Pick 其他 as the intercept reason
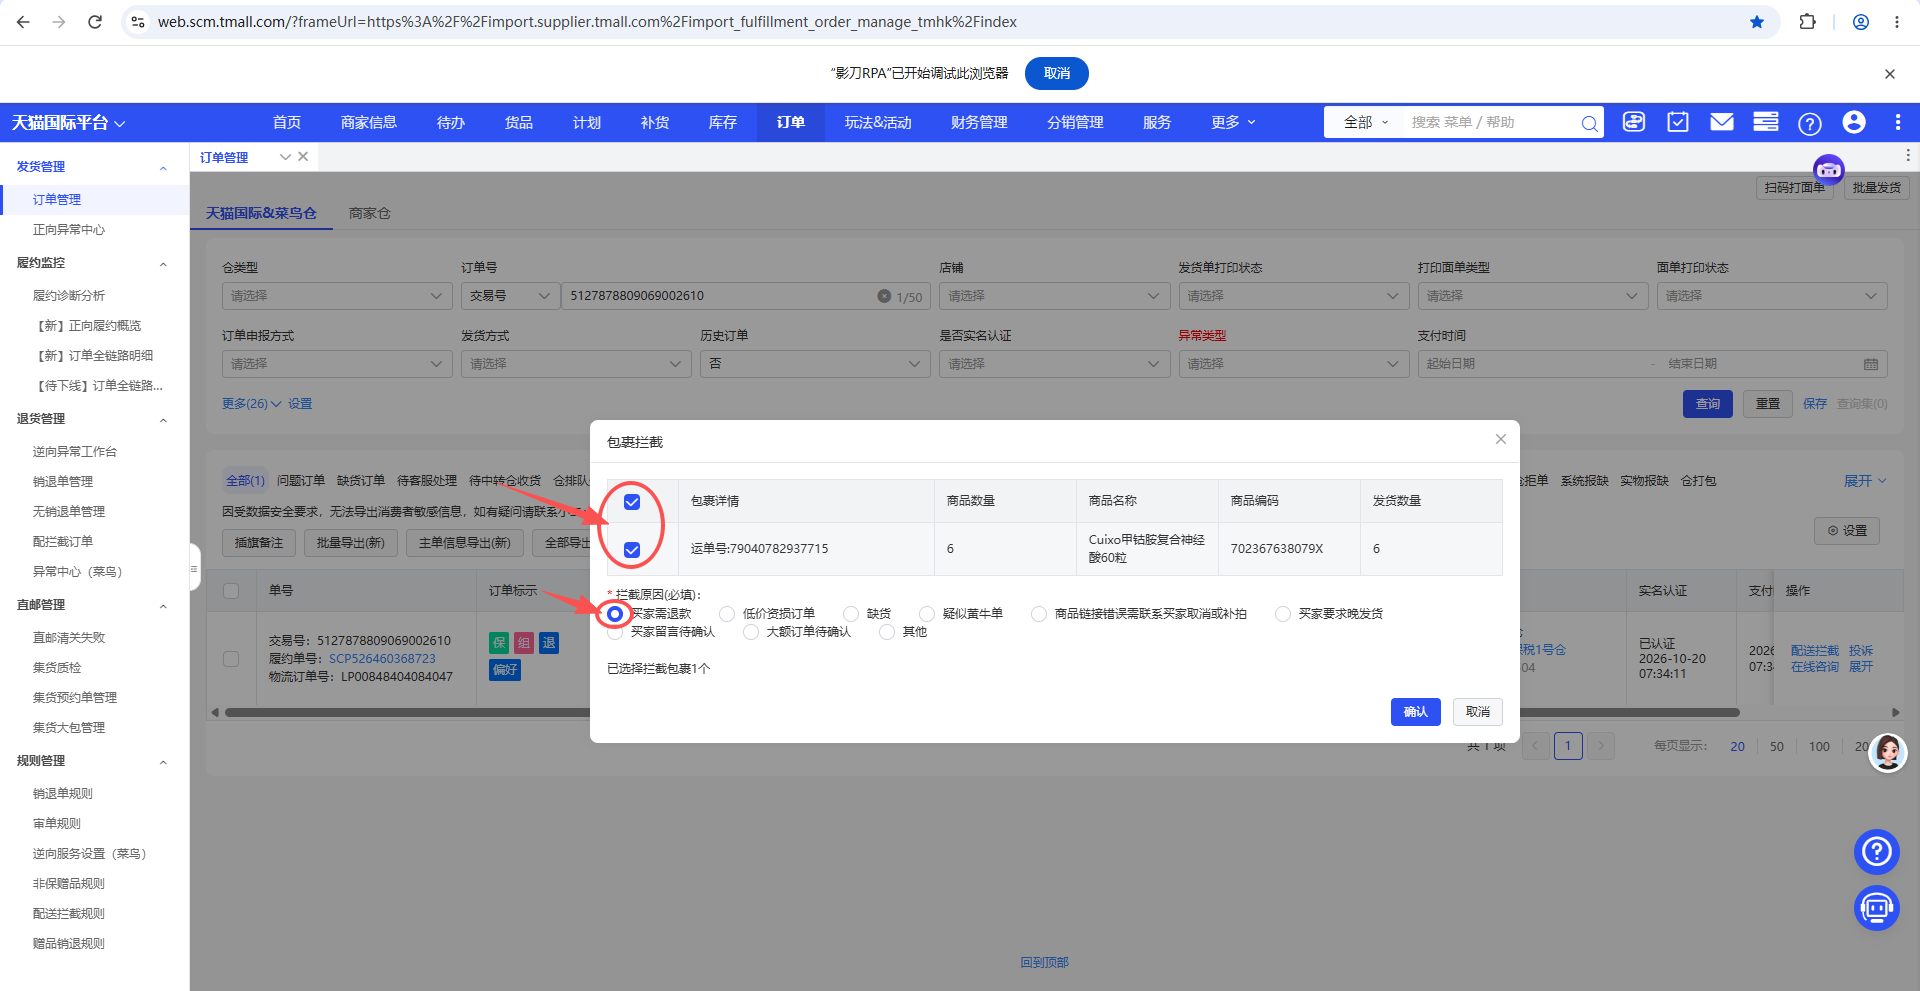Image resolution: width=1920 pixels, height=991 pixels. pyautogui.click(x=887, y=632)
